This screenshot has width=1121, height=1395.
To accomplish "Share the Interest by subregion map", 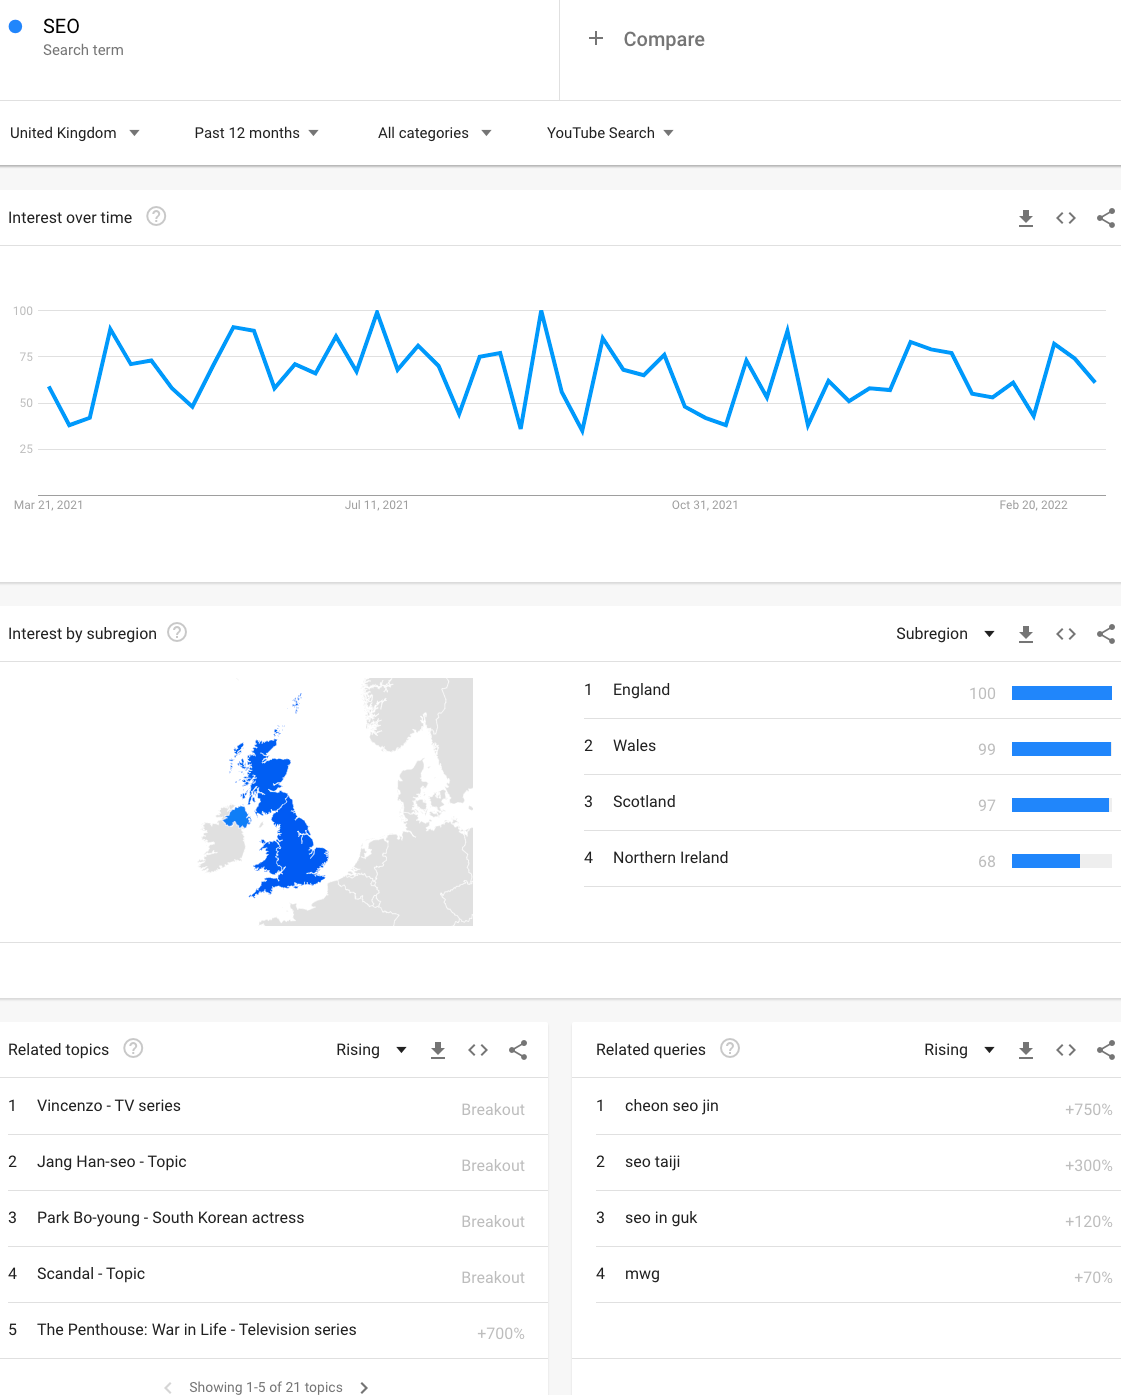I will pyautogui.click(x=1105, y=633).
